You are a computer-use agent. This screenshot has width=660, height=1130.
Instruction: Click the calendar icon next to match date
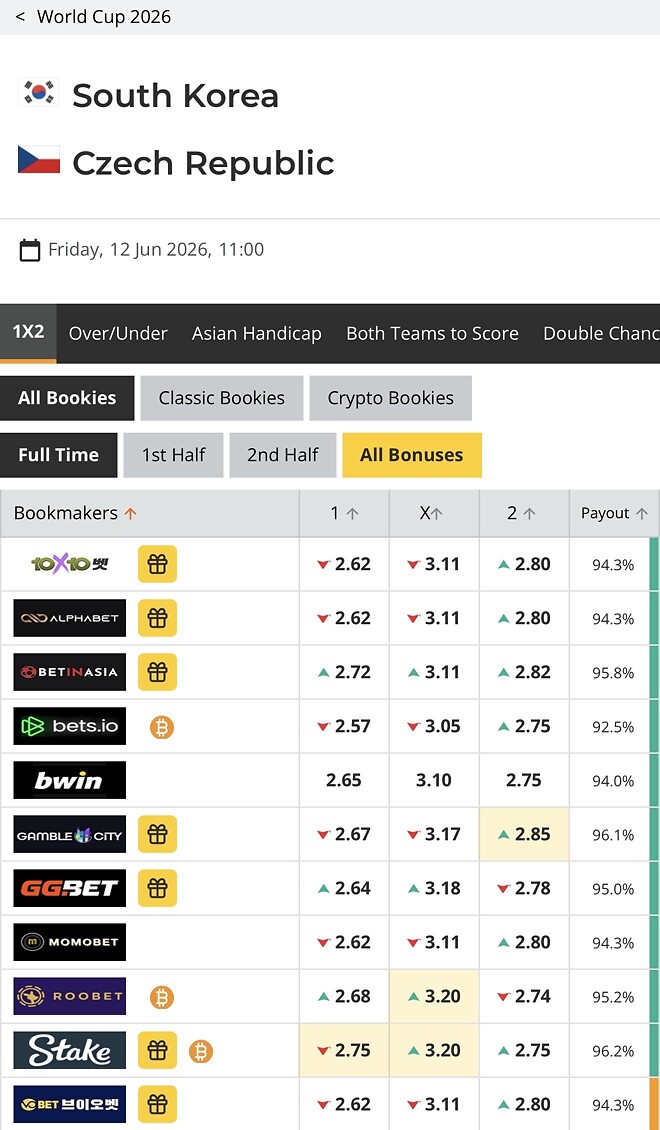click(x=30, y=250)
